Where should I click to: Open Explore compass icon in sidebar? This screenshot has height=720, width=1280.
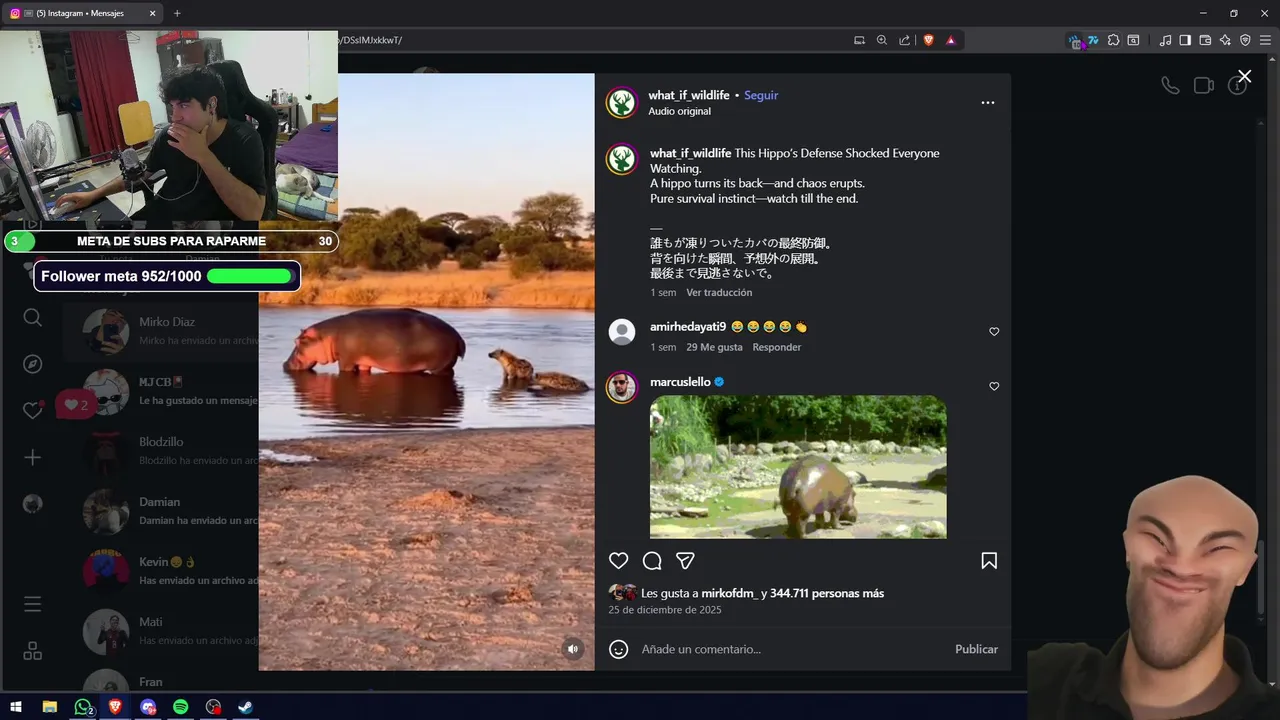click(33, 364)
